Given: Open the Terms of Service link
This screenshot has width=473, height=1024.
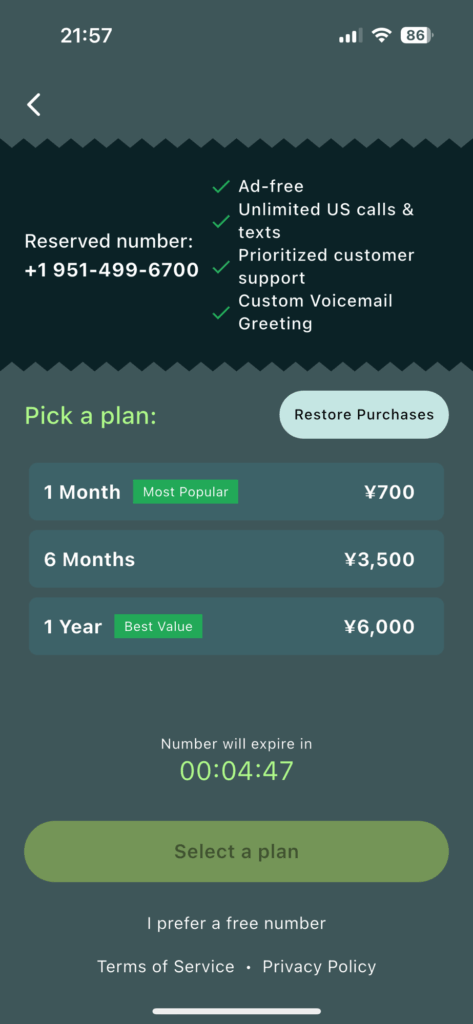Looking at the screenshot, I should pos(166,967).
